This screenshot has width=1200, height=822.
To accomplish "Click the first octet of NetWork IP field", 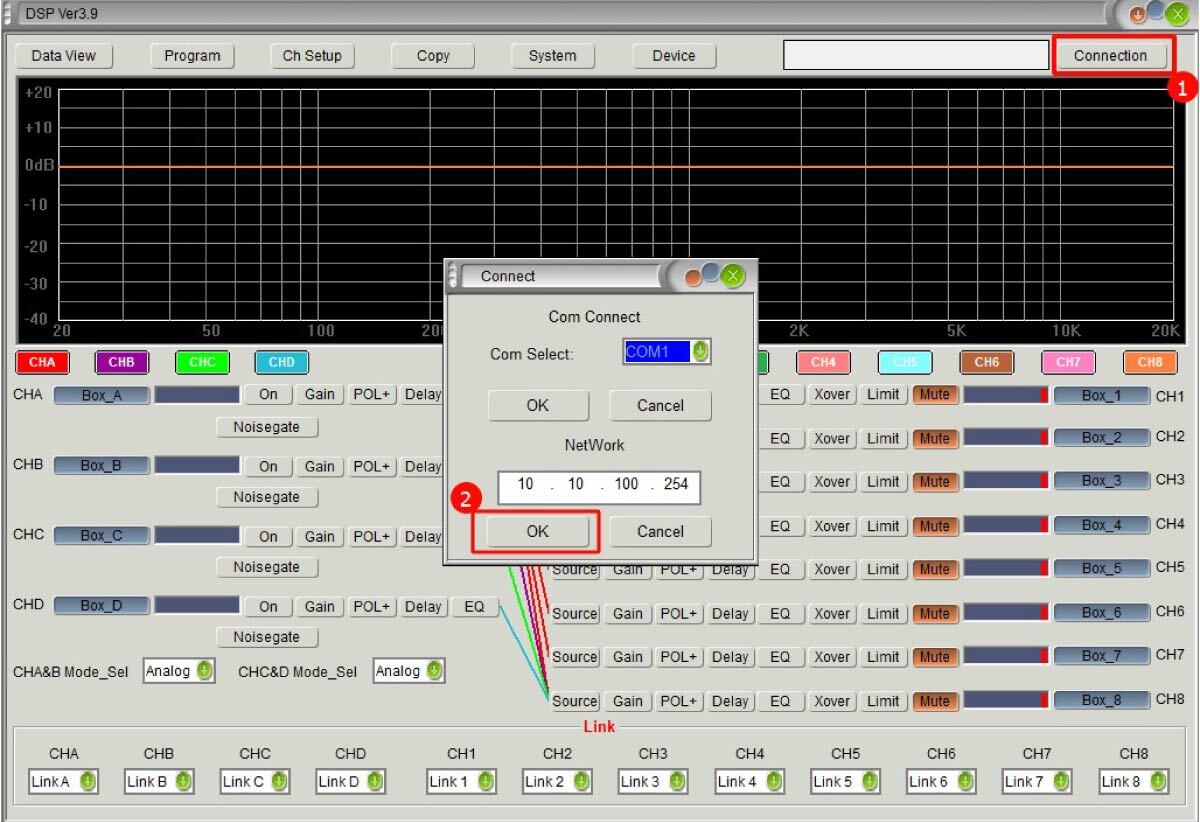I will 525,485.
